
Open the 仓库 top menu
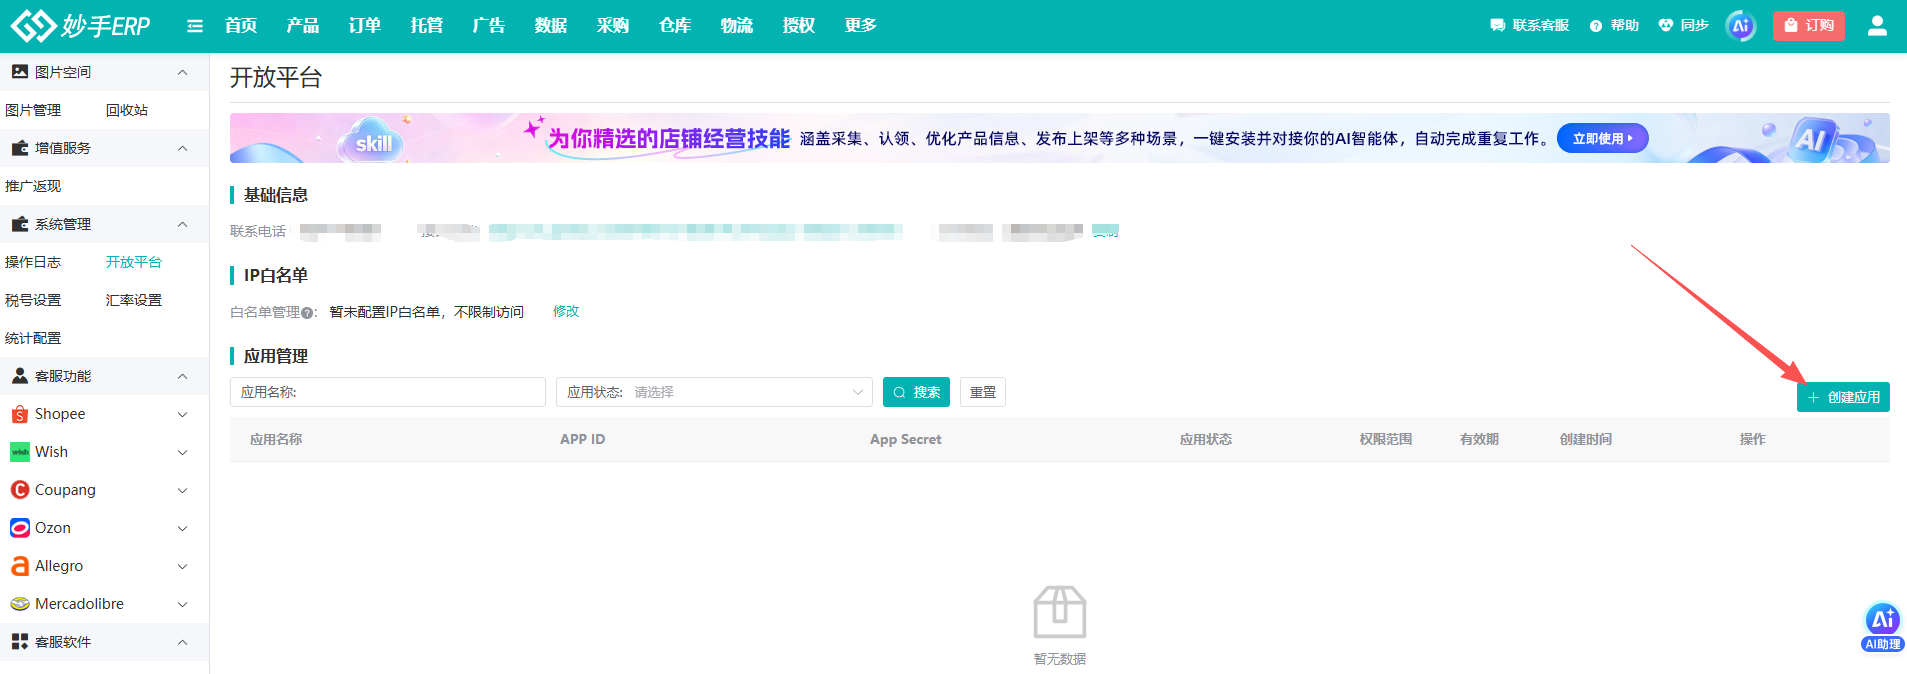pos(675,26)
